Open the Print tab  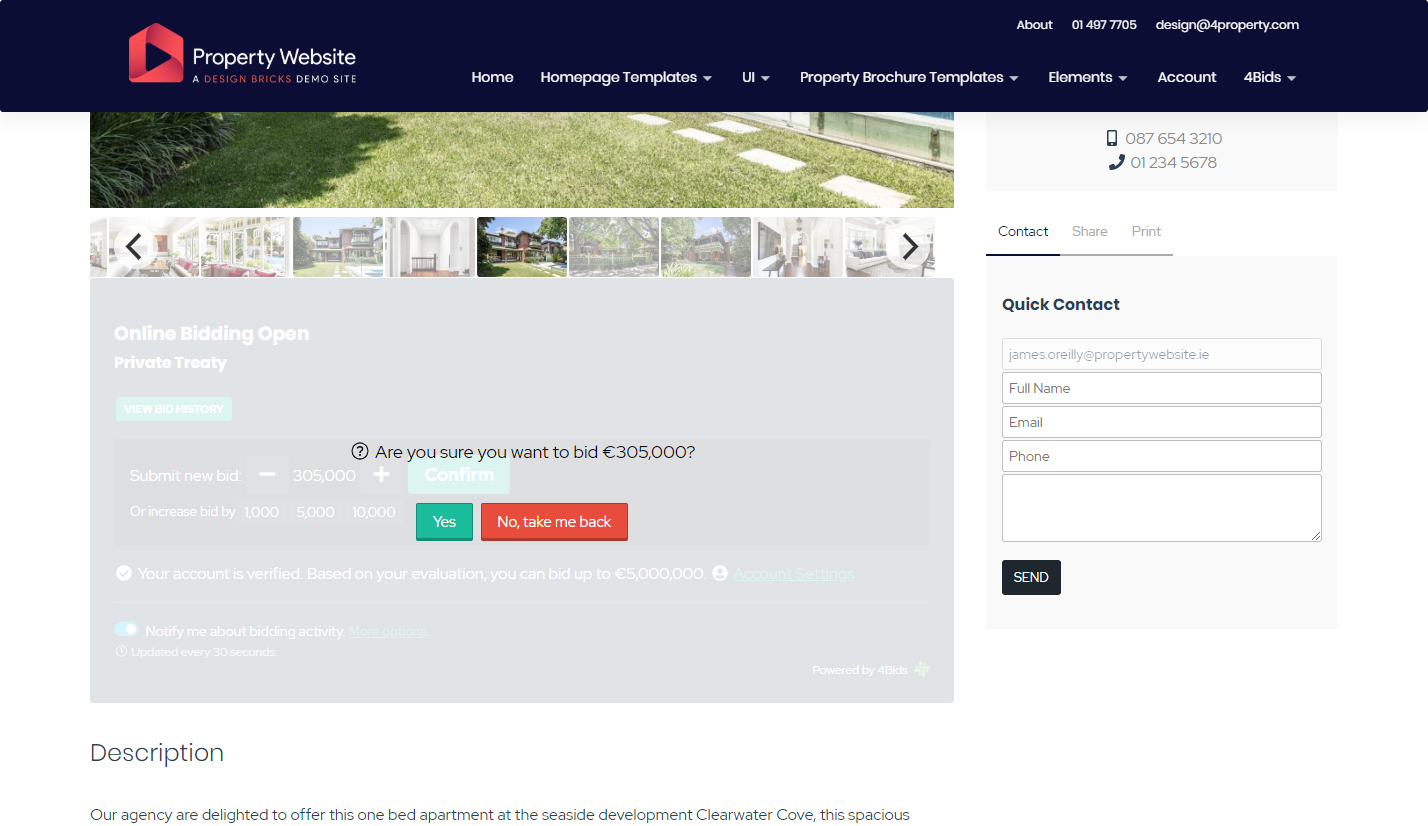1146,232
